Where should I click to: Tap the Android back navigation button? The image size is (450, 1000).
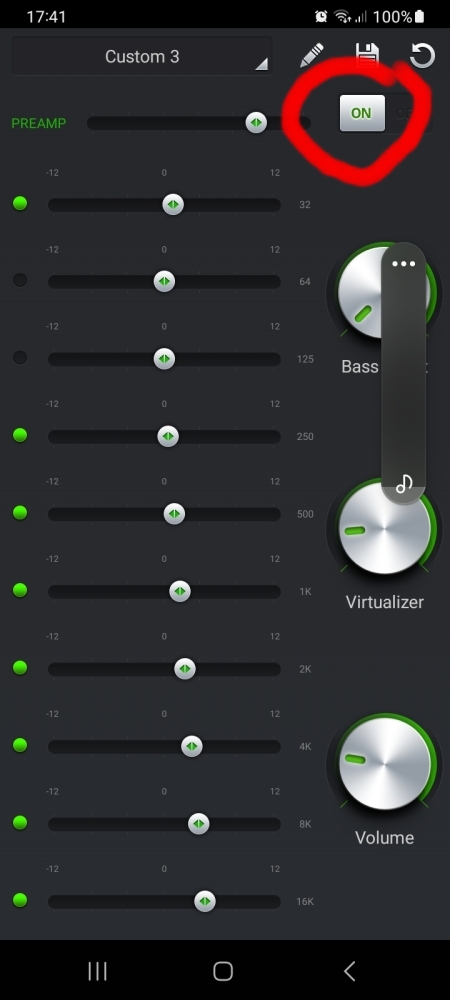349,971
